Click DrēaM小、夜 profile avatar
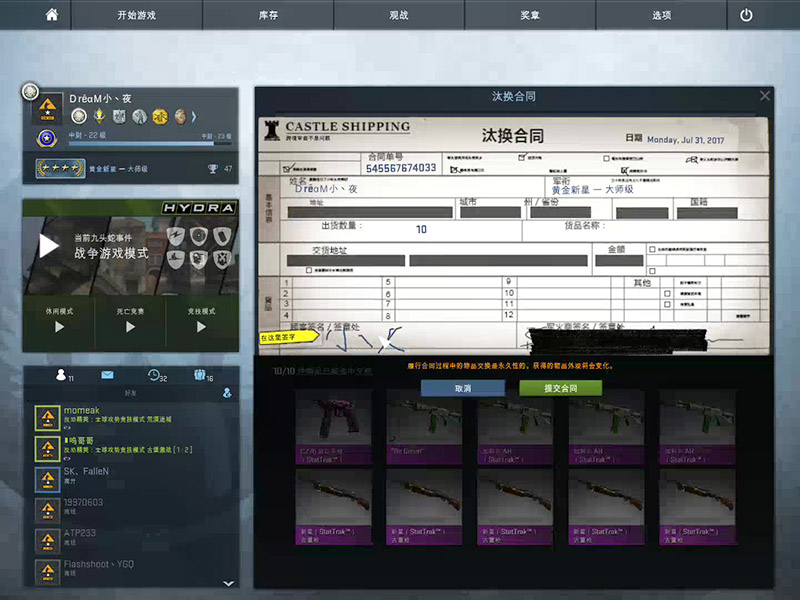 pyautogui.click(x=47, y=108)
